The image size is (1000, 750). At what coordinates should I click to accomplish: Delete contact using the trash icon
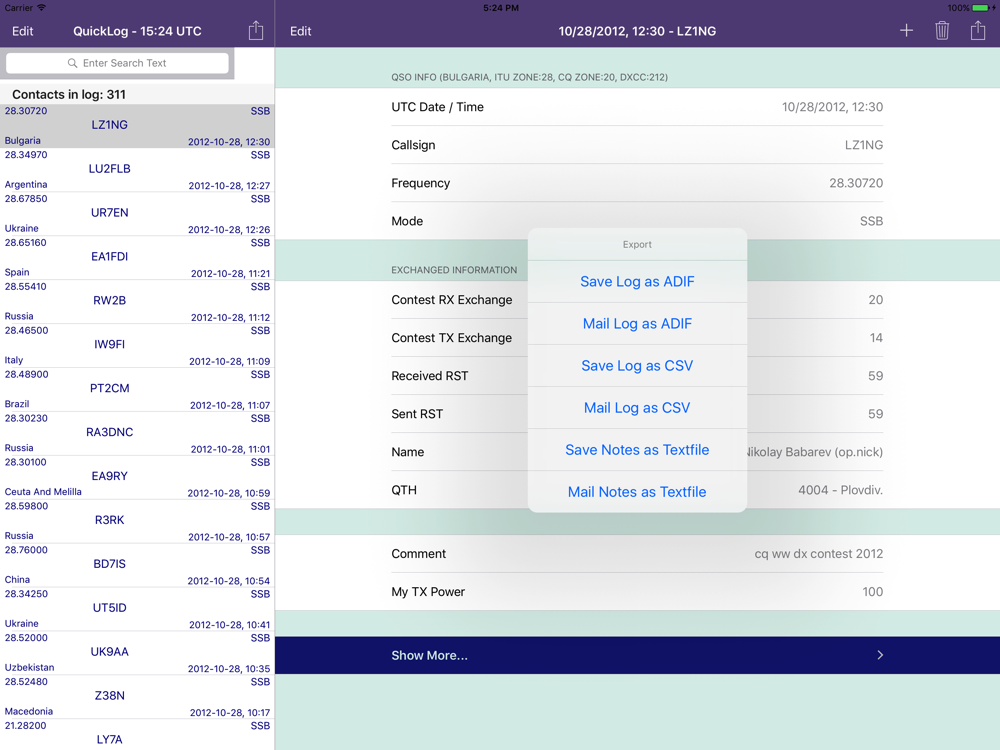(942, 31)
